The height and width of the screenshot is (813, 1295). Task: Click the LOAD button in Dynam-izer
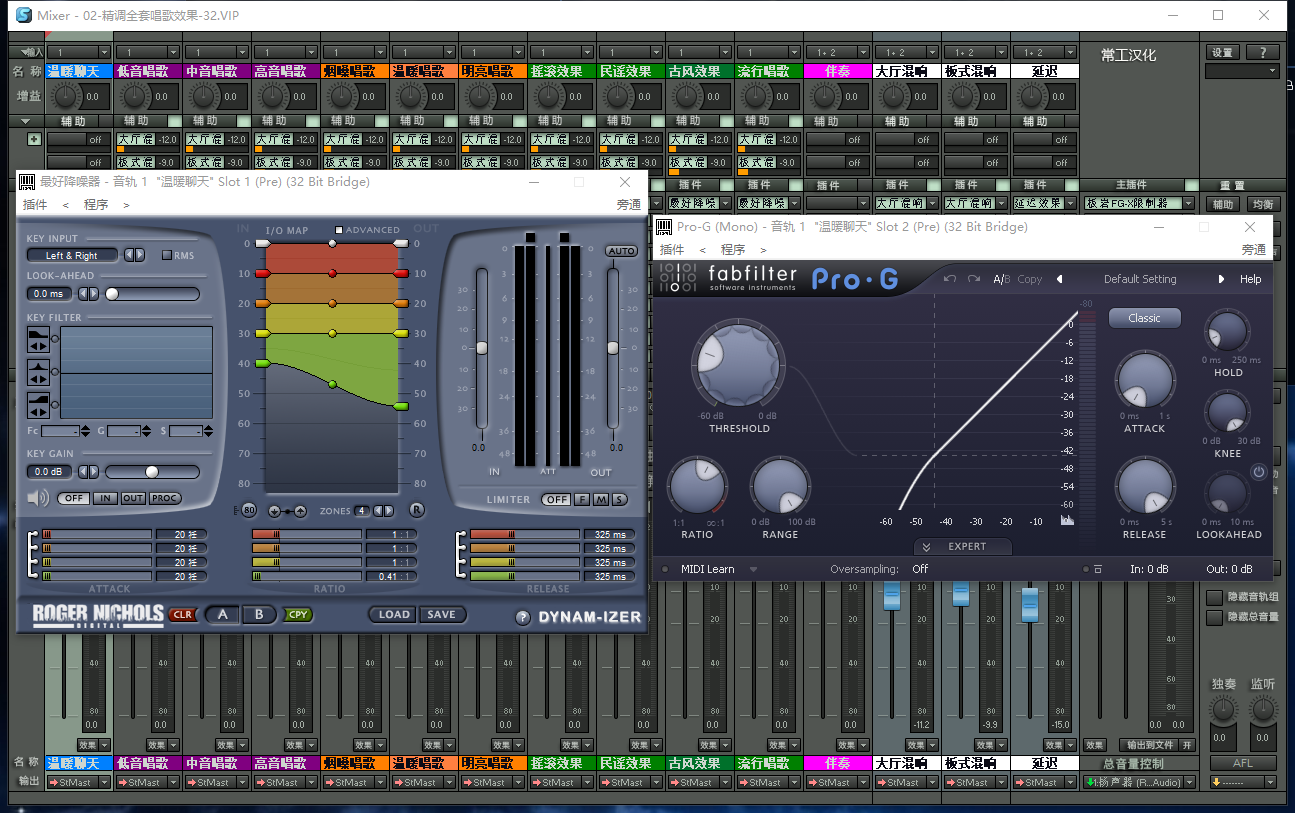(x=394, y=615)
